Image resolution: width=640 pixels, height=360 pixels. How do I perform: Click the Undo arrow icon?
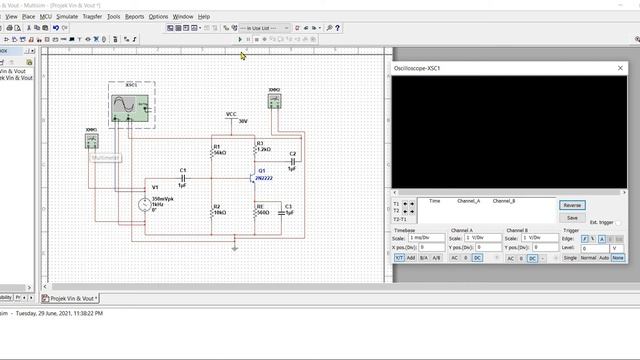pyautogui.click(x=56, y=28)
